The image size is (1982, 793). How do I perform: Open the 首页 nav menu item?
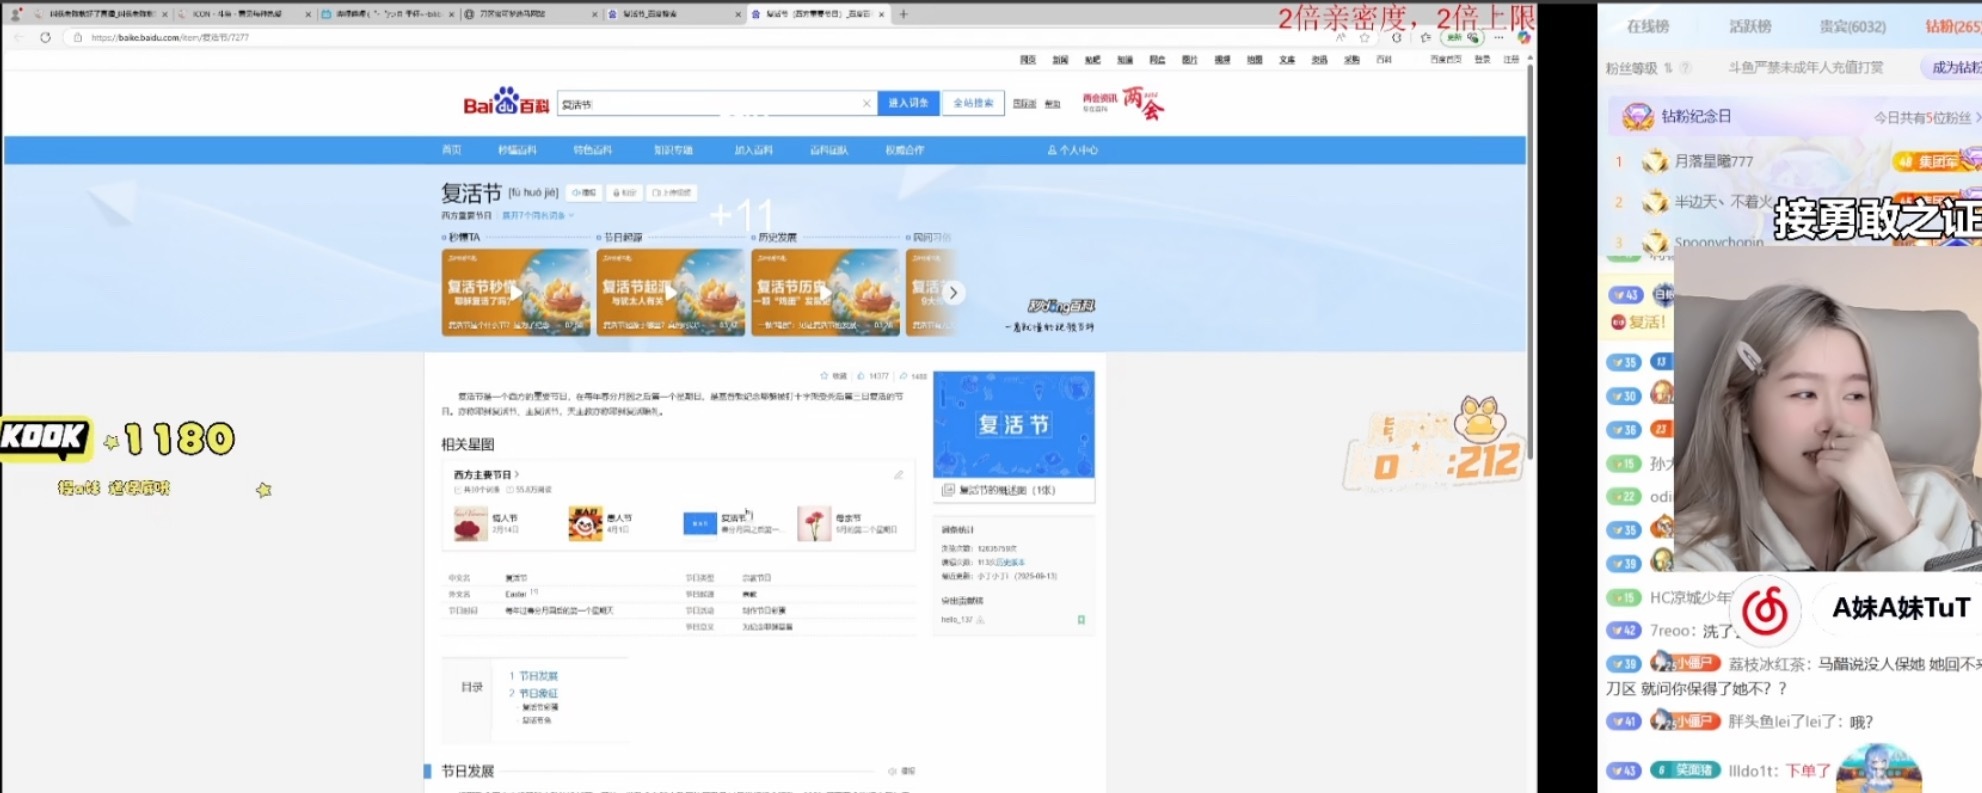(x=452, y=150)
